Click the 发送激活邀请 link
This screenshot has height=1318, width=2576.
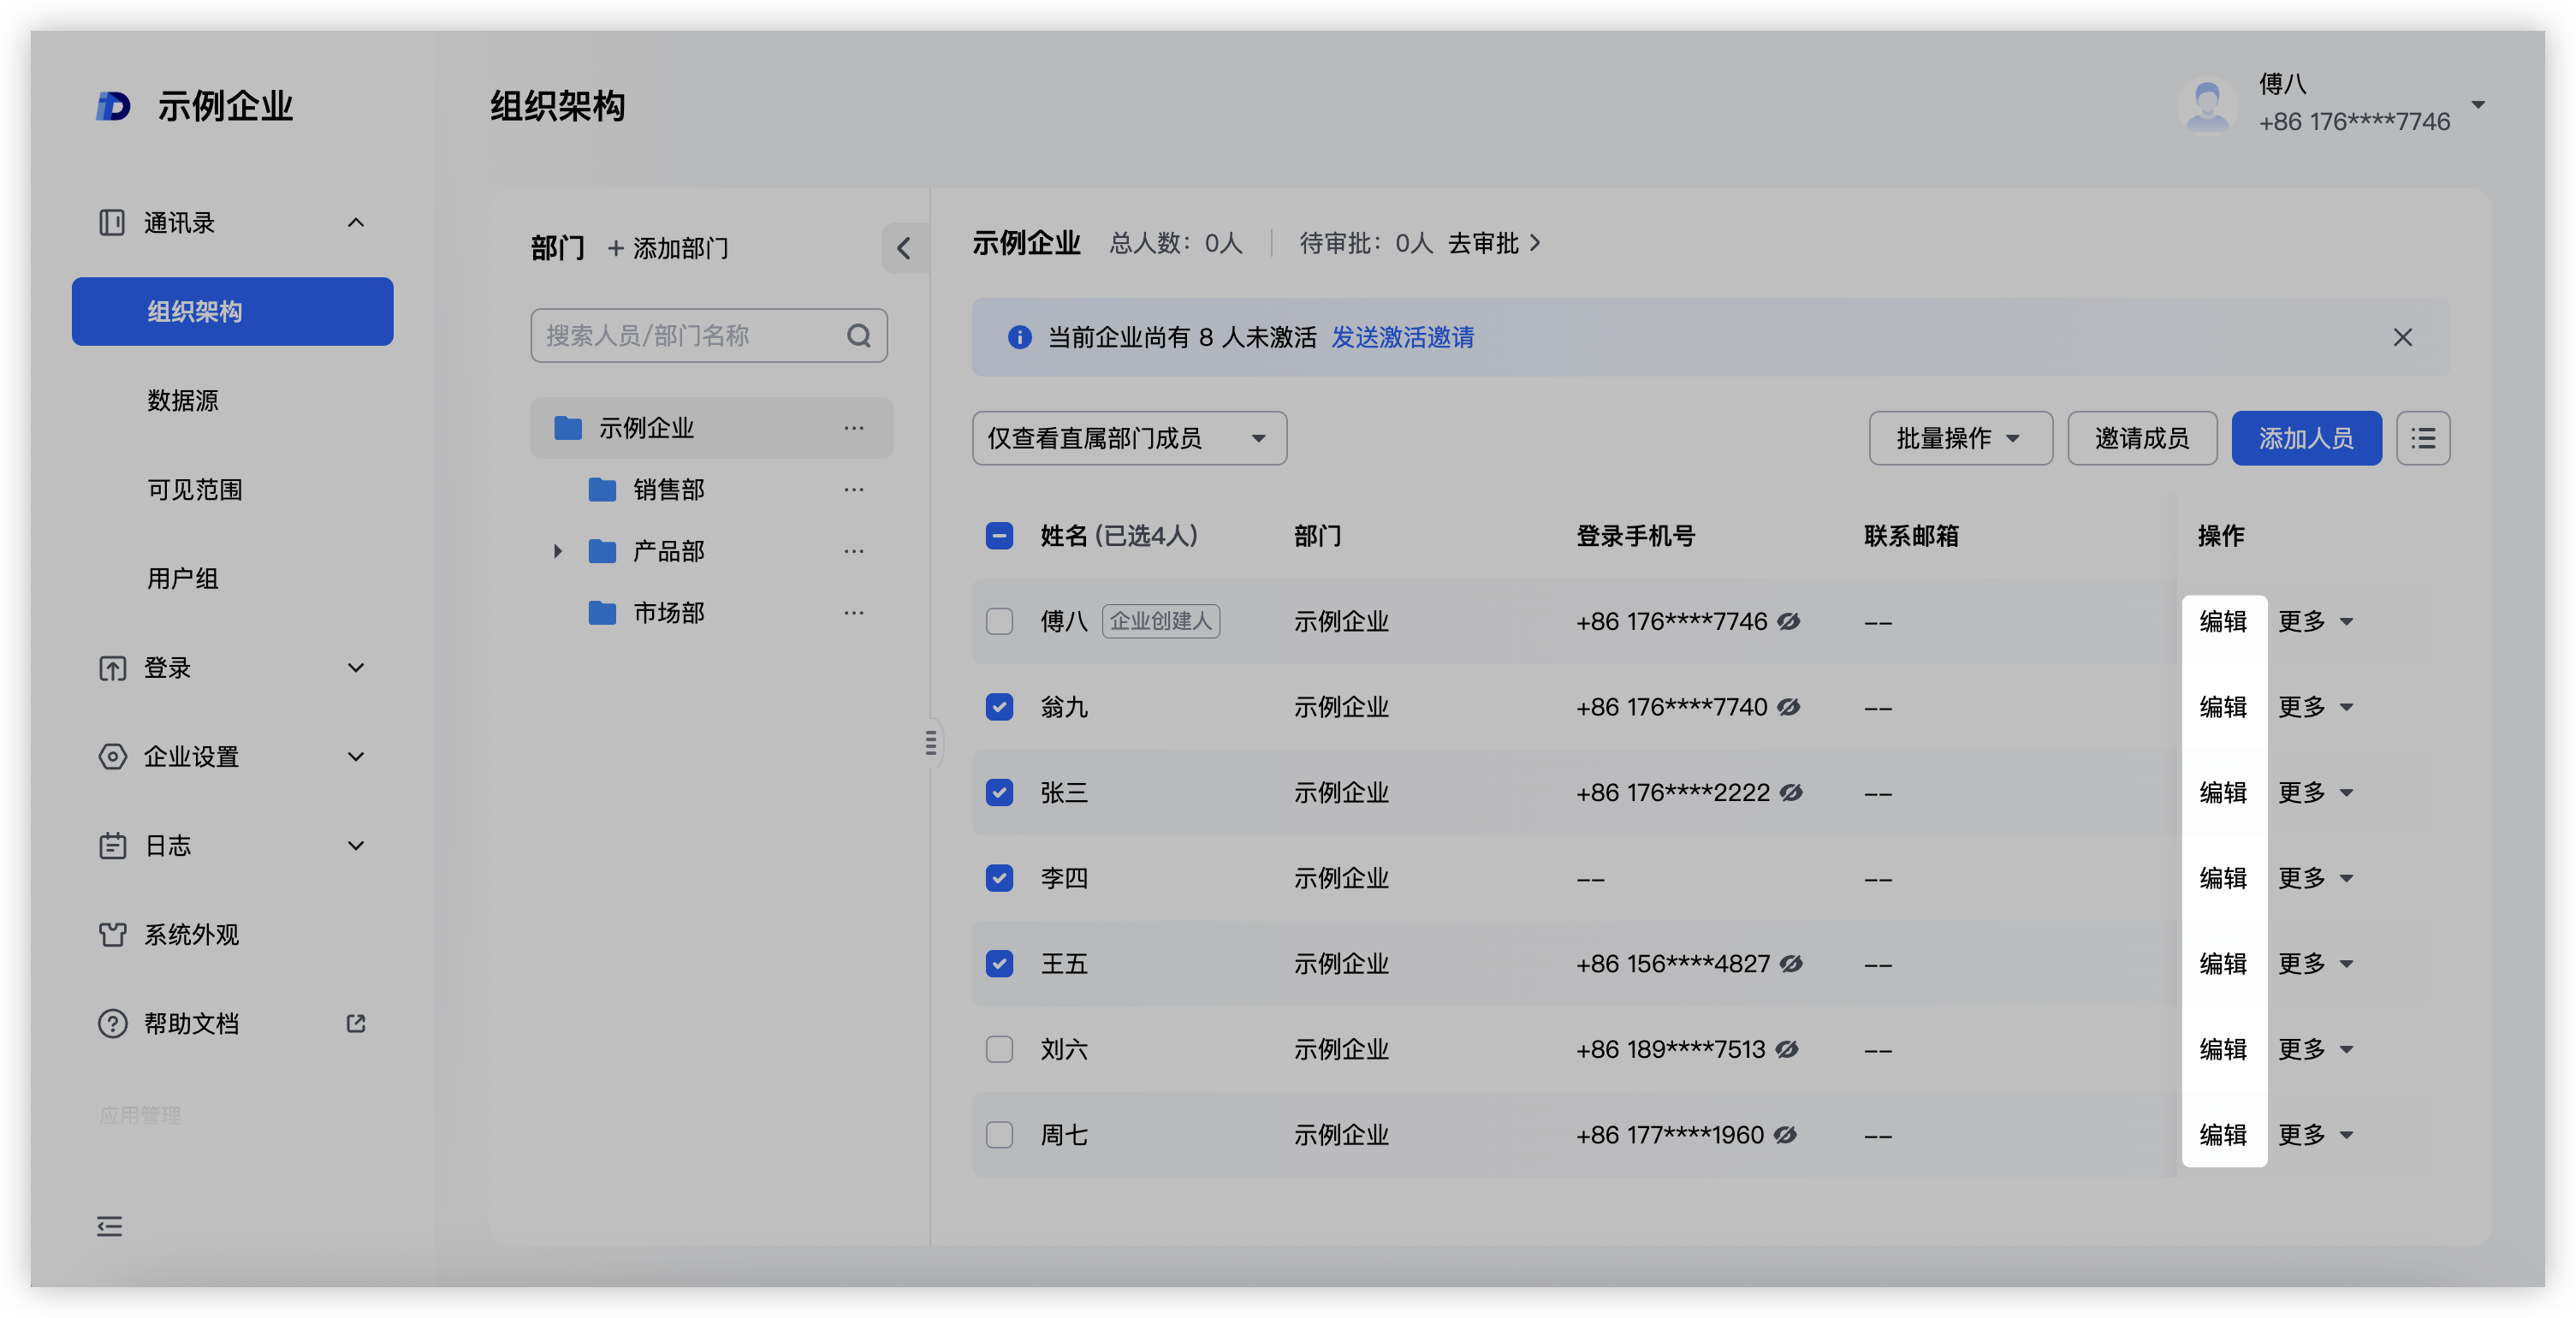tap(1402, 337)
